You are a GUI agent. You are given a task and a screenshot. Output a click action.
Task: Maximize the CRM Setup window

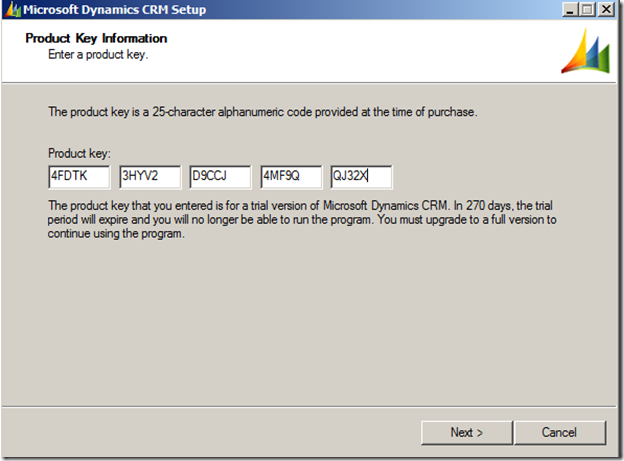(587, 9)
